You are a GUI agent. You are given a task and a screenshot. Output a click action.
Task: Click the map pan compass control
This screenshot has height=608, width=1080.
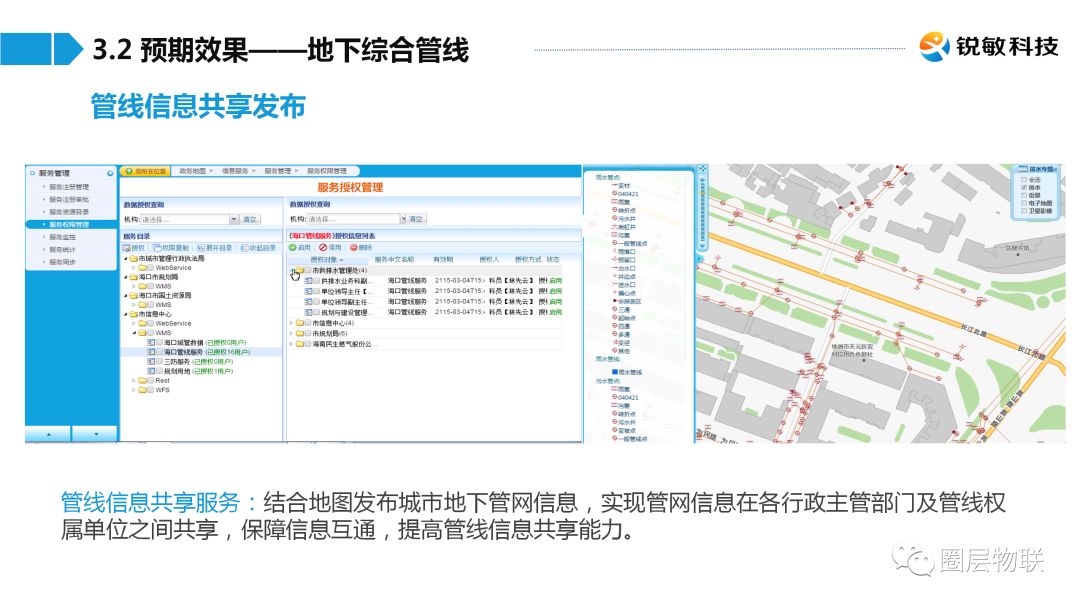[703, 169]
